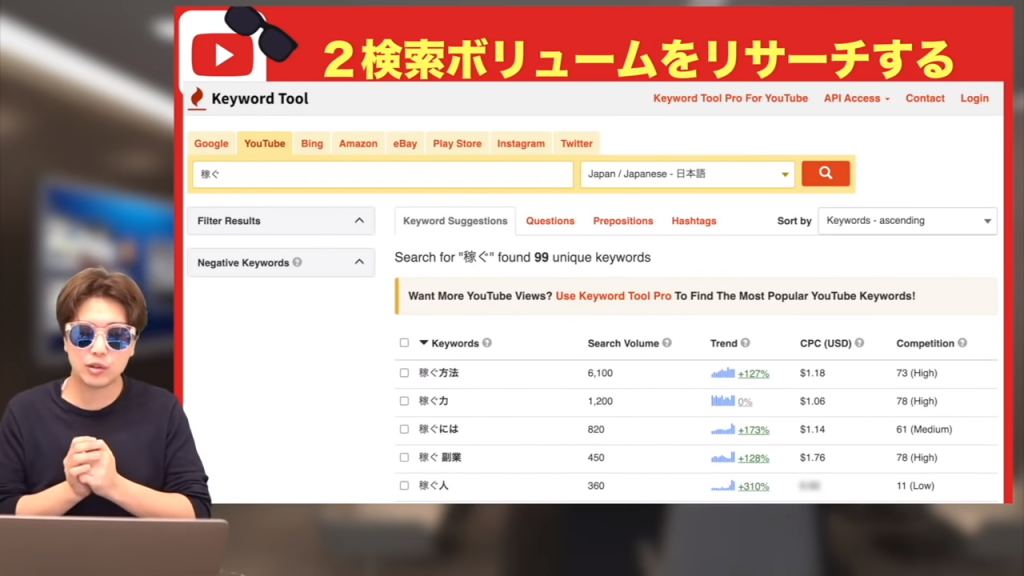Viewport: 1024px width, 576px height.
Task: Follow the Use Keyword Tool Pro link
Action: [613, 296]
